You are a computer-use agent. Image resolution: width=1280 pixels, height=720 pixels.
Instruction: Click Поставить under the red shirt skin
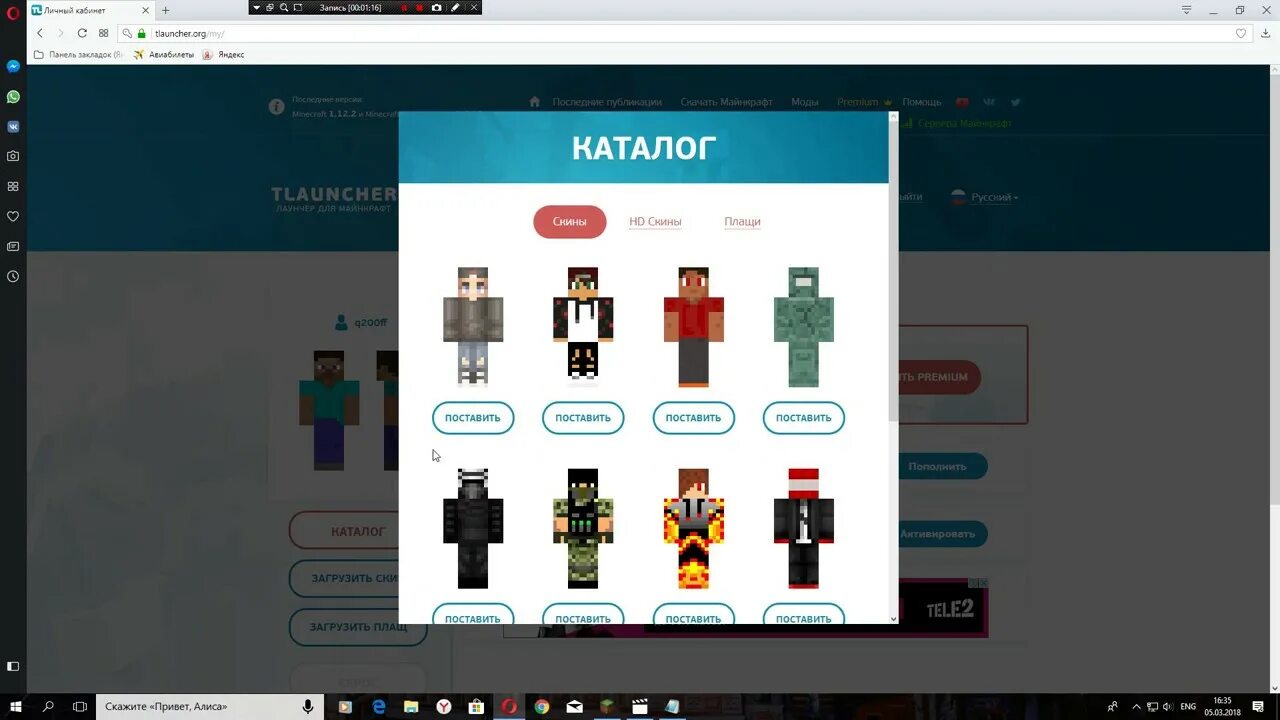[x=693, y=418]
